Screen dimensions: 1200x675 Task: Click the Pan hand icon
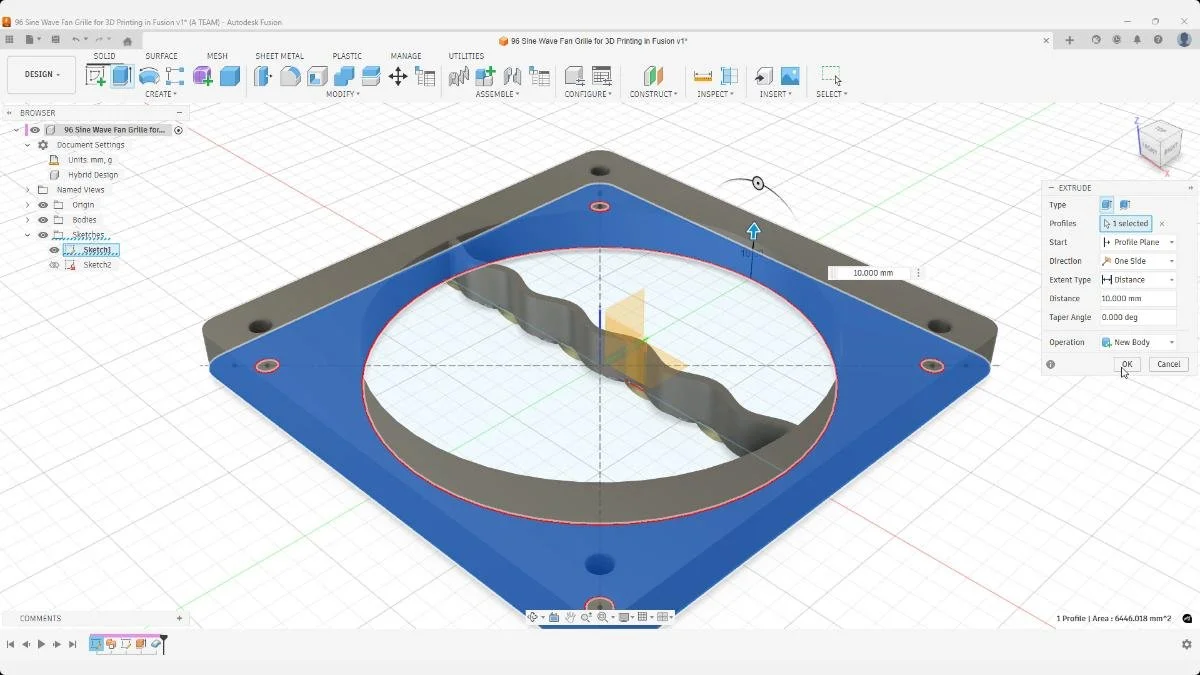click(x=570, y=617)
